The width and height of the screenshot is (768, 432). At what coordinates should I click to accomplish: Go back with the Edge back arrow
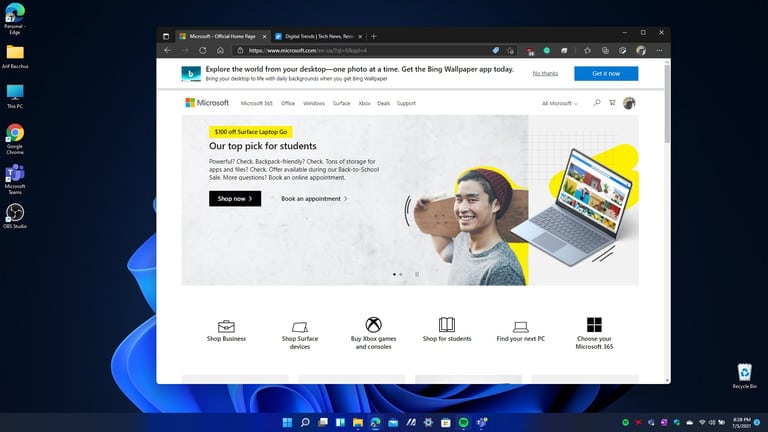(x=168, y=50)
